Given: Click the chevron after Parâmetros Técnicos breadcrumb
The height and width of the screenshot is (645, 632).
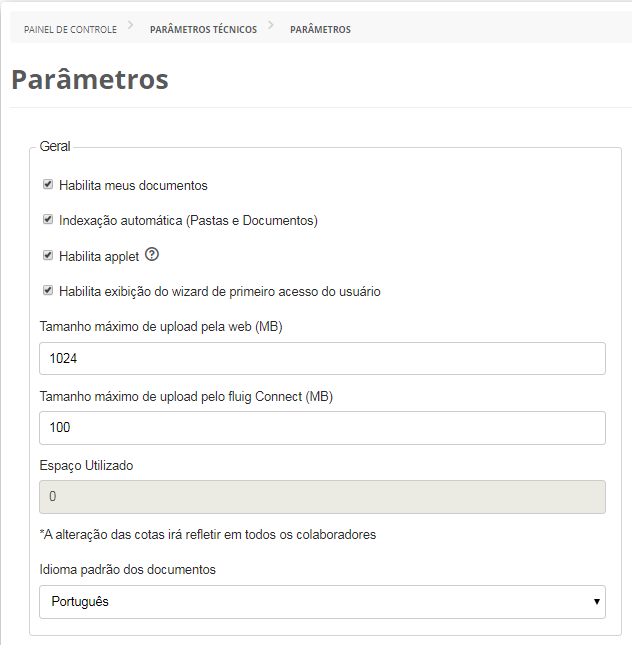Looking at the screenshot, I should tap(270, 27).
